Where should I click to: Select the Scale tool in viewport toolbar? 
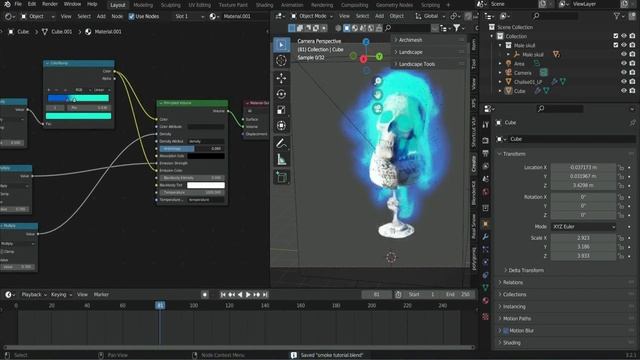tap(281, 110)
